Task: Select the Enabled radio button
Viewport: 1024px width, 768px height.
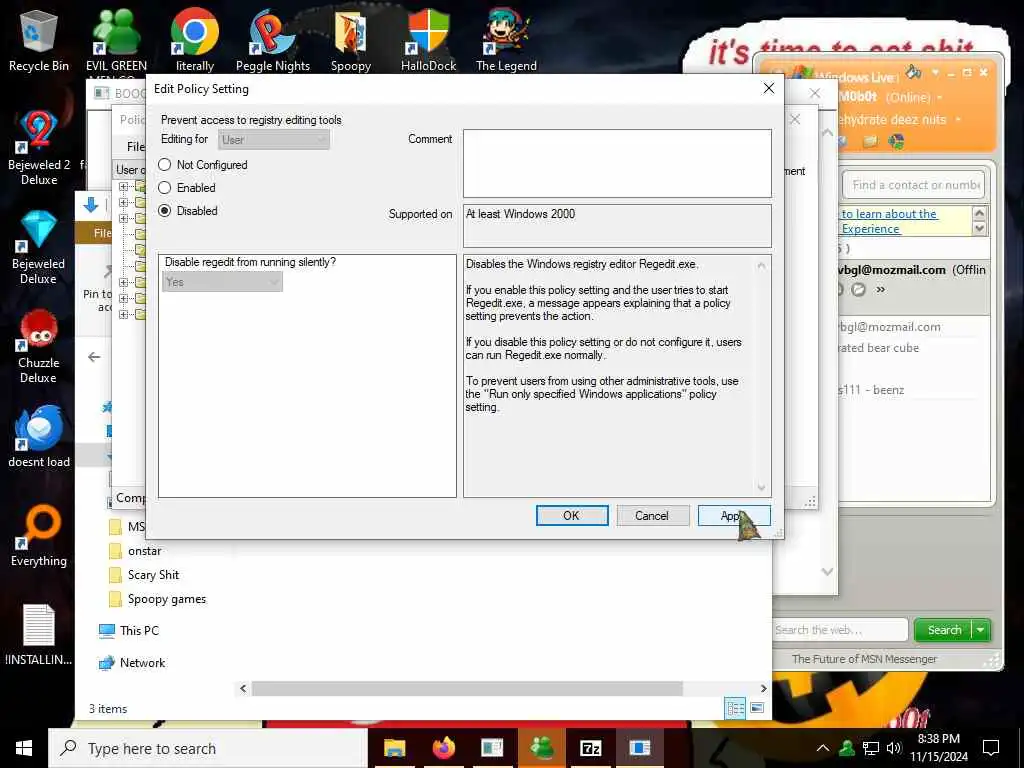Action: click(x=165, y=187)
